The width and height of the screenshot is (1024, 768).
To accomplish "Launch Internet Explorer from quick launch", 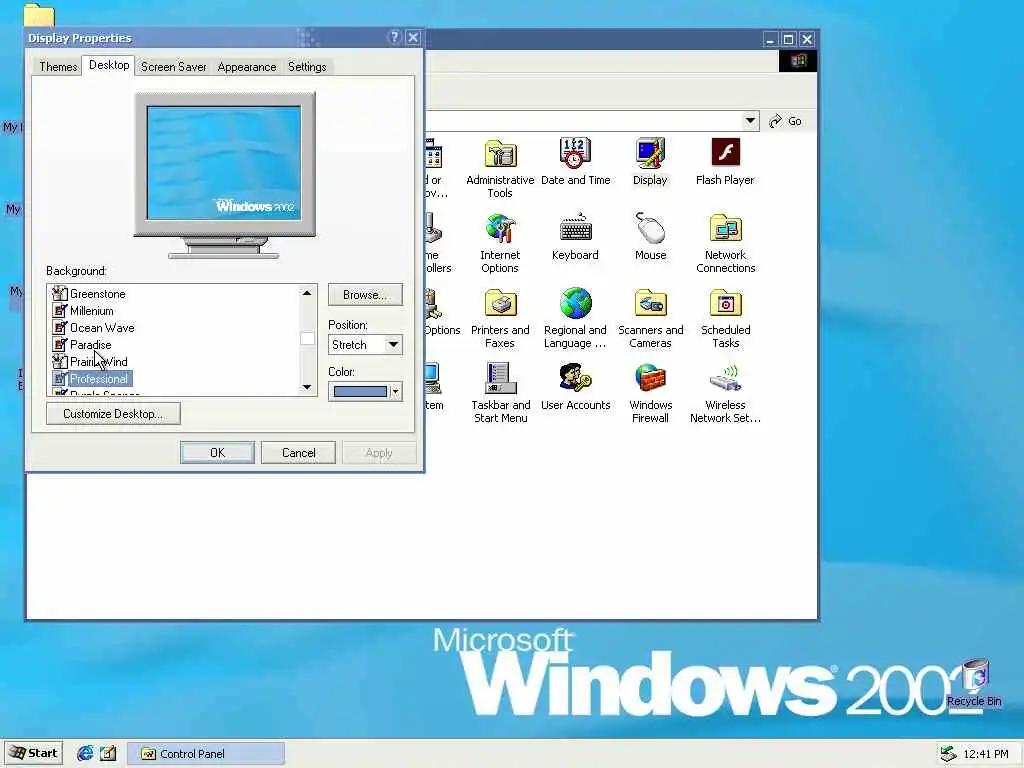I will [85, 753].
